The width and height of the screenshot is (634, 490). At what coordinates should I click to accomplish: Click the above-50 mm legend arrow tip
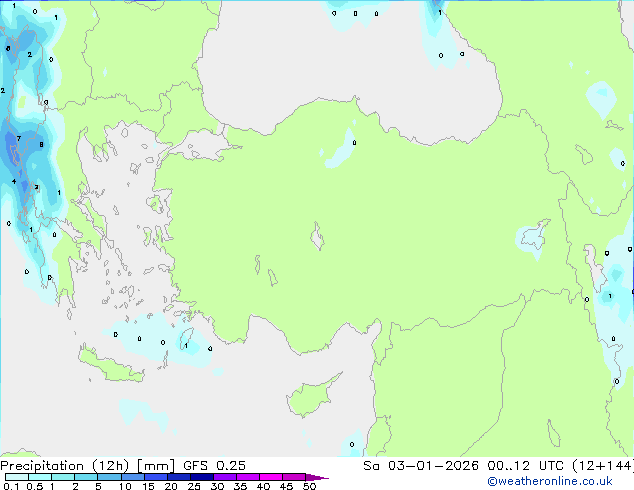pyautogui.click(x=317, y=477)
